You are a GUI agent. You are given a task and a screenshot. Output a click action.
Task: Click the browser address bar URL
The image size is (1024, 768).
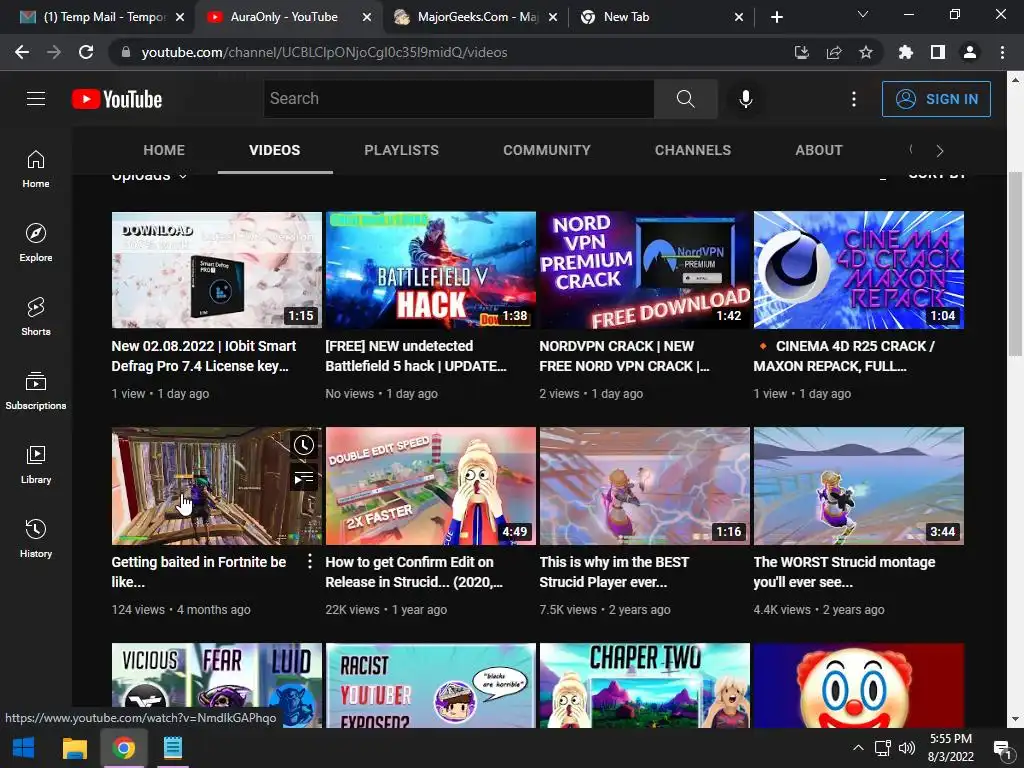click(324, 52)
